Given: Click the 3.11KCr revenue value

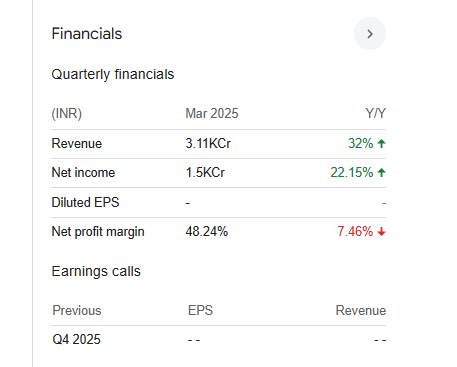Looking at the screenshot, I should 208,143.
